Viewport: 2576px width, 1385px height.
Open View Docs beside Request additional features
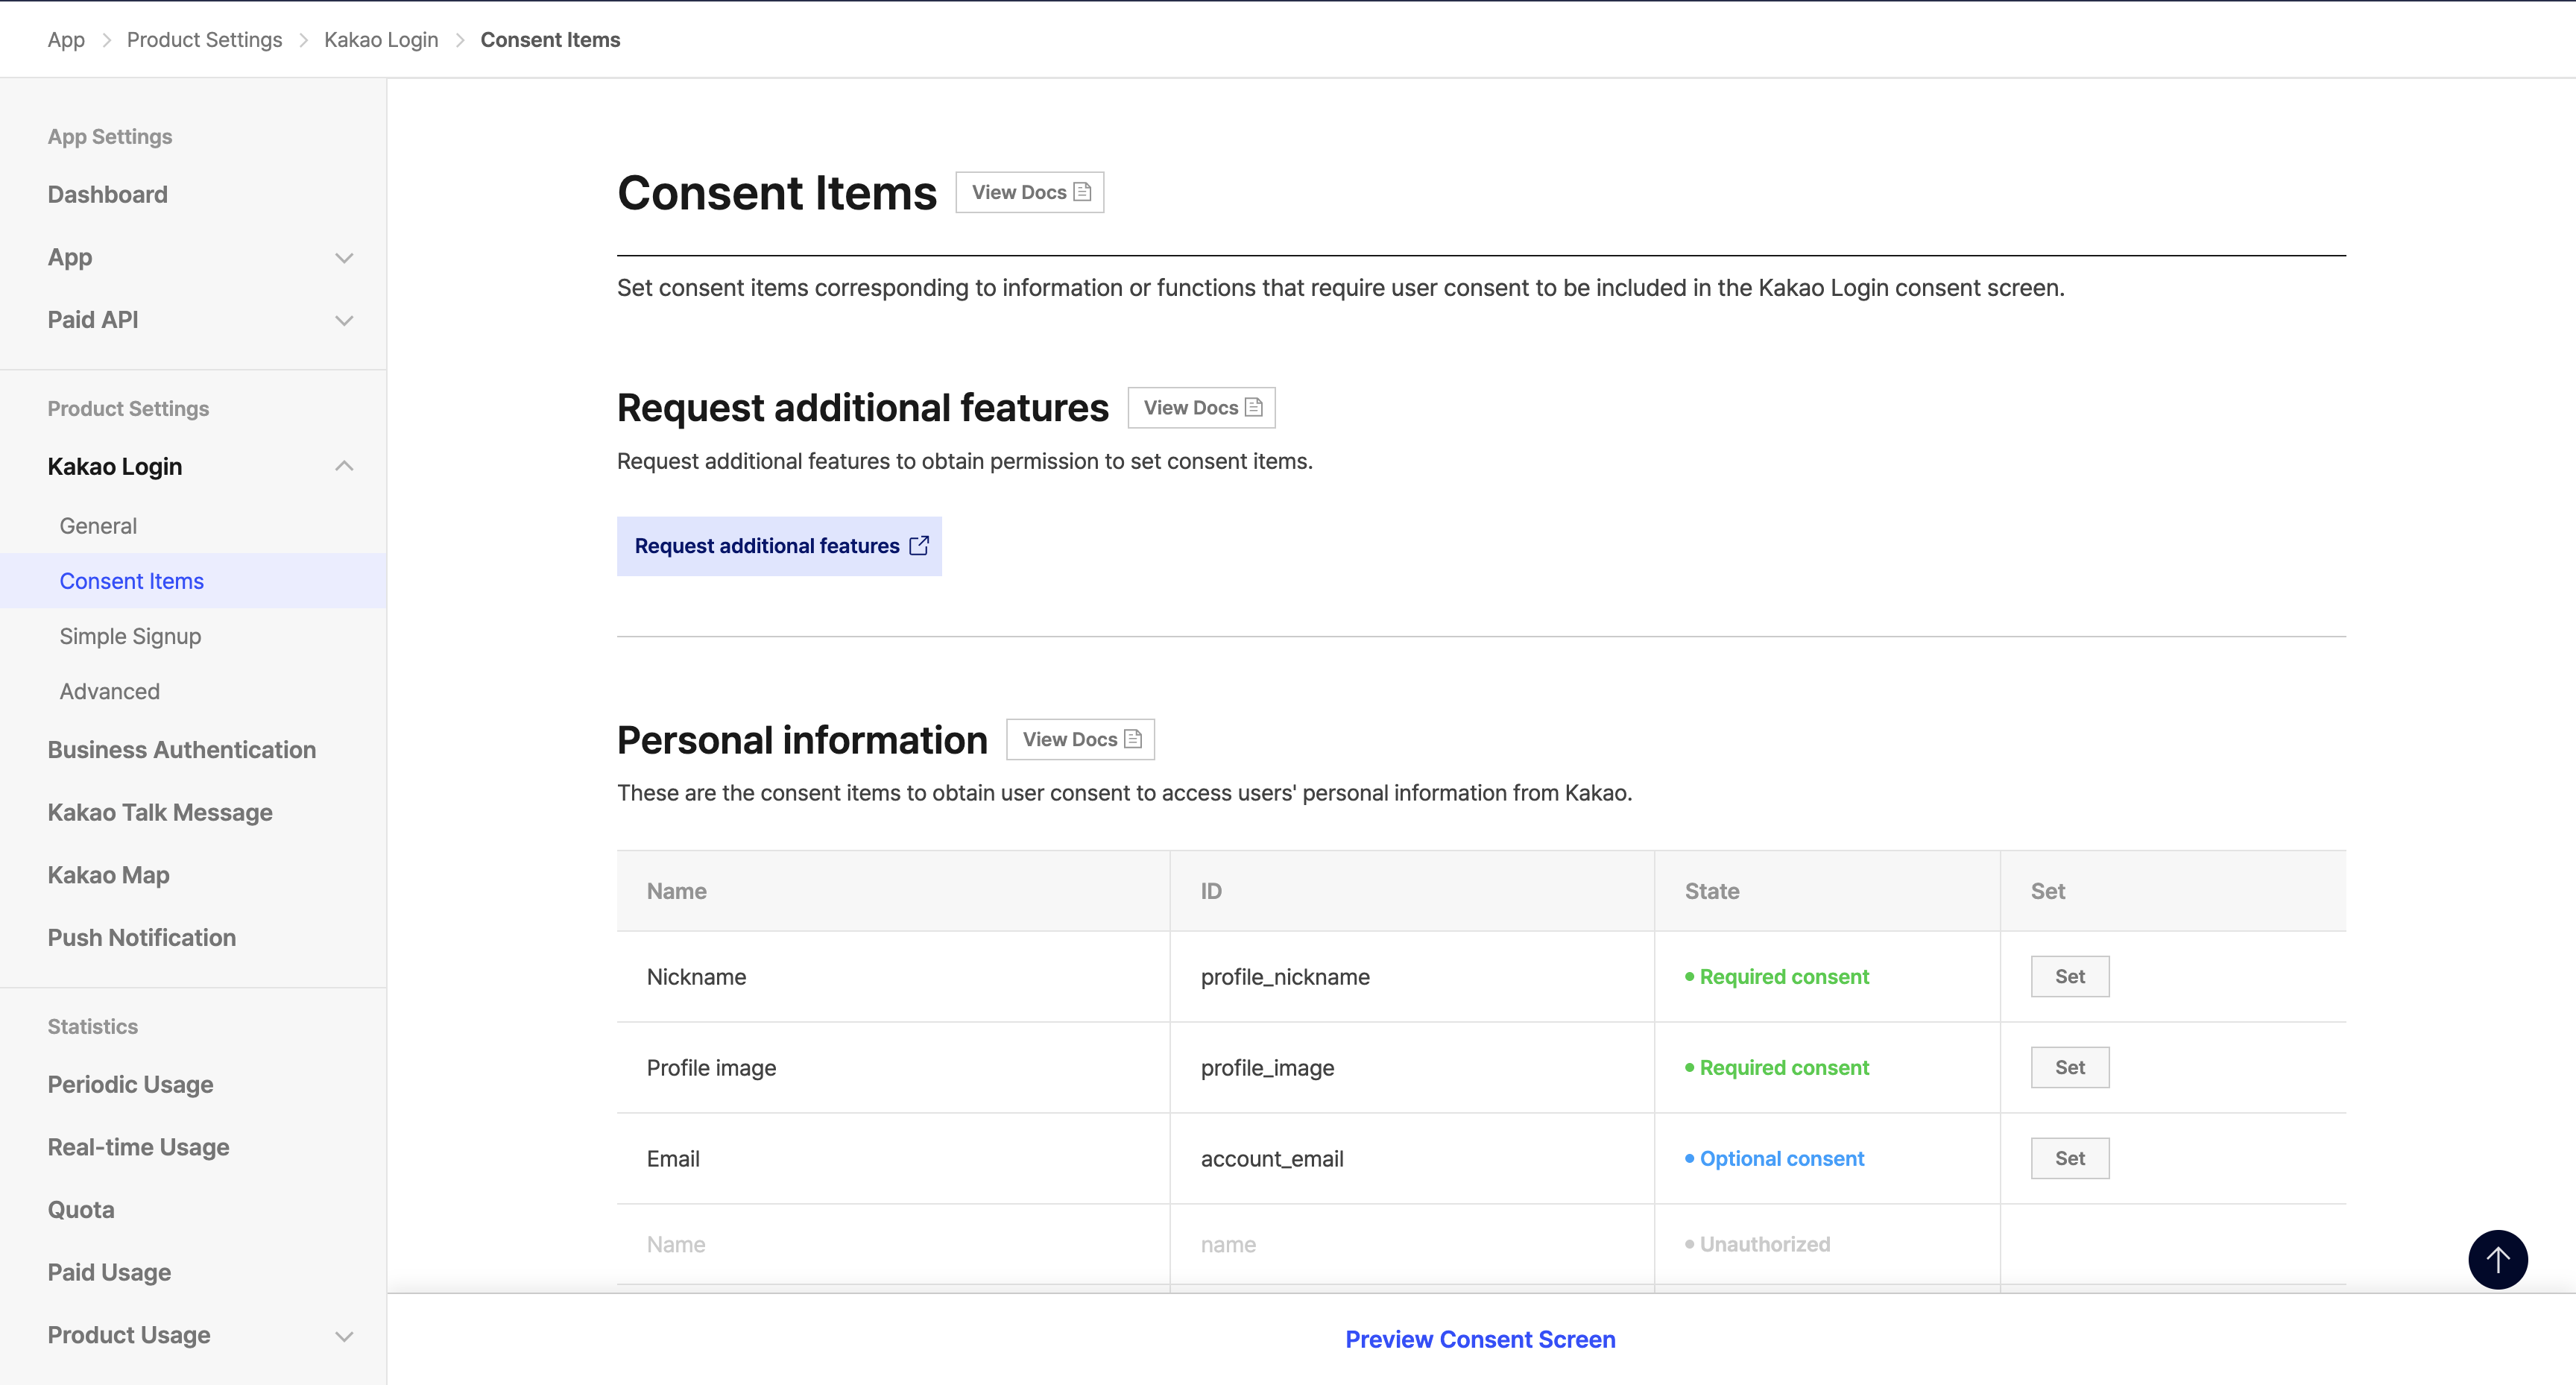click(1200, 407)
